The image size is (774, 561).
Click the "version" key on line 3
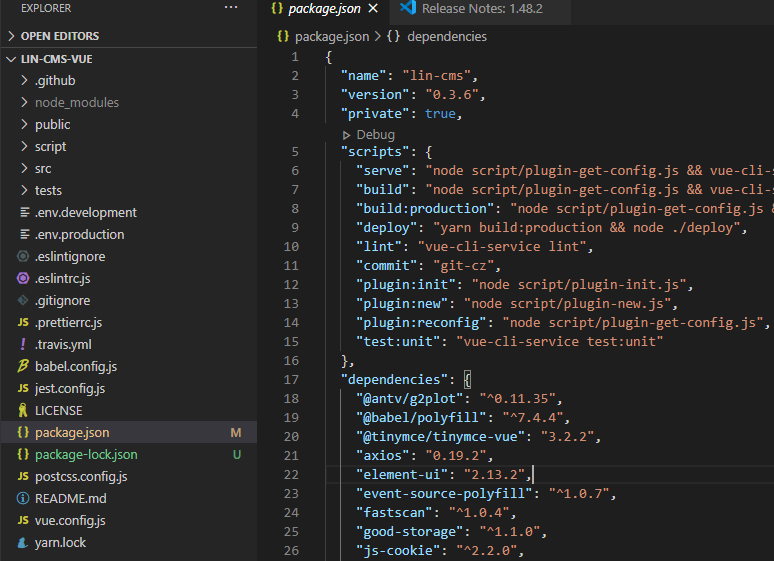[375, 94]
